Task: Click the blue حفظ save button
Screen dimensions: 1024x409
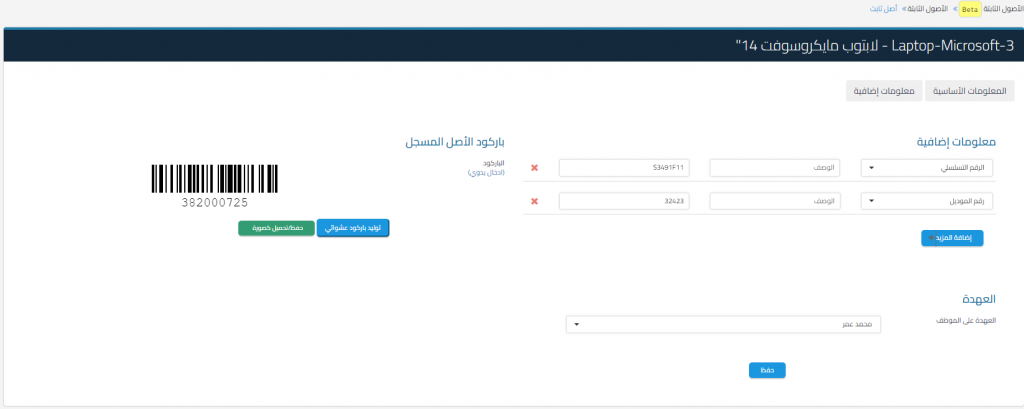Action: coord(767,370)
